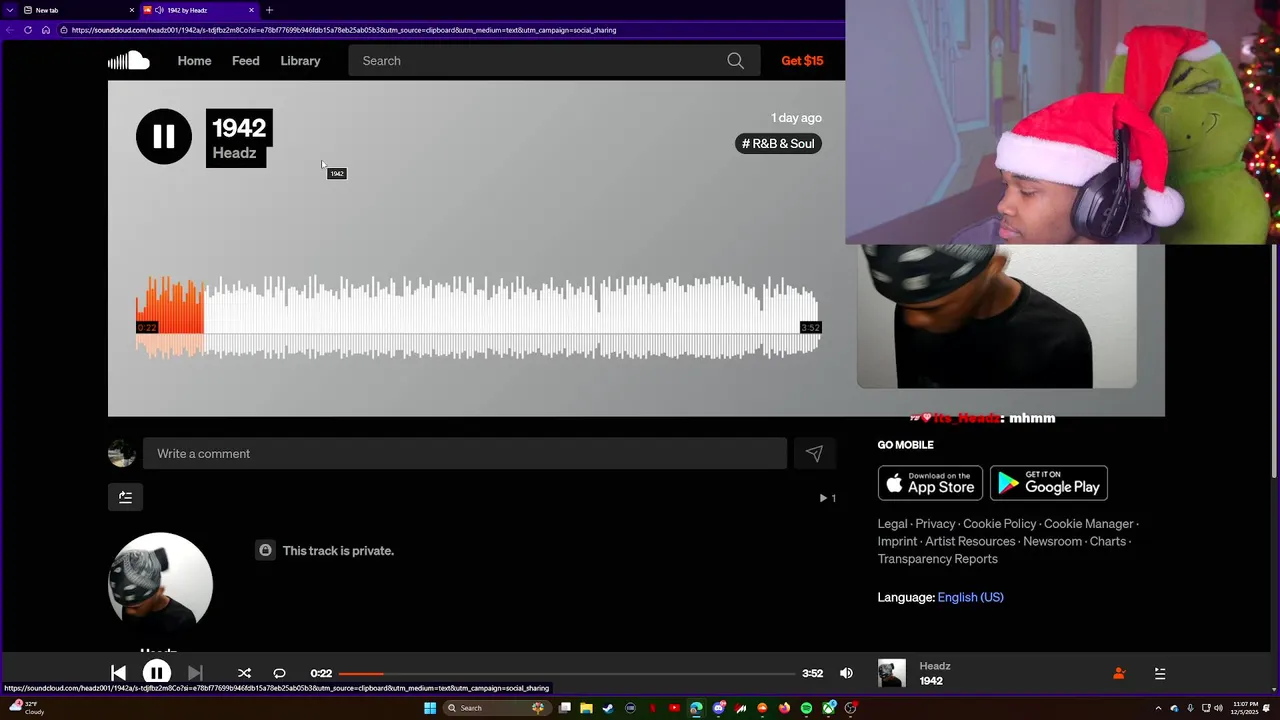Click the 1942 track title

239,128
